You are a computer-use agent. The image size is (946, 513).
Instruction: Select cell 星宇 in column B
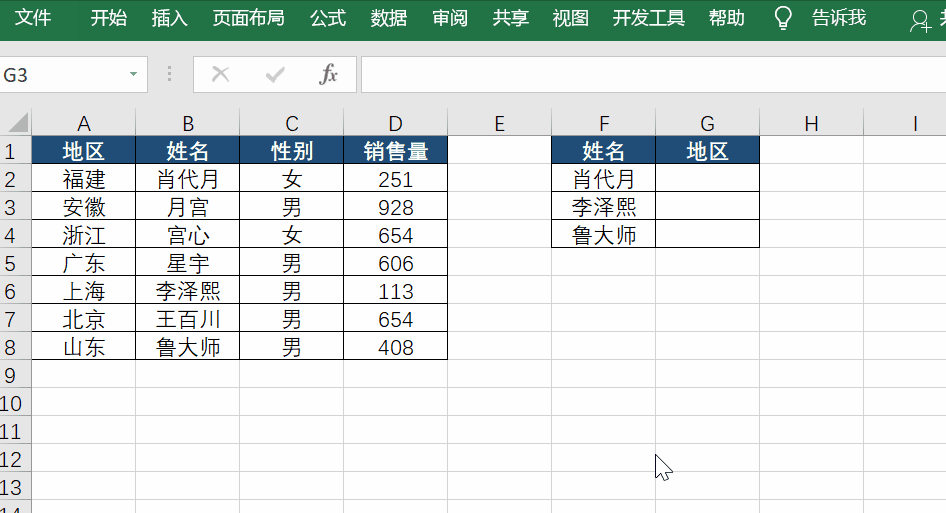188,263
